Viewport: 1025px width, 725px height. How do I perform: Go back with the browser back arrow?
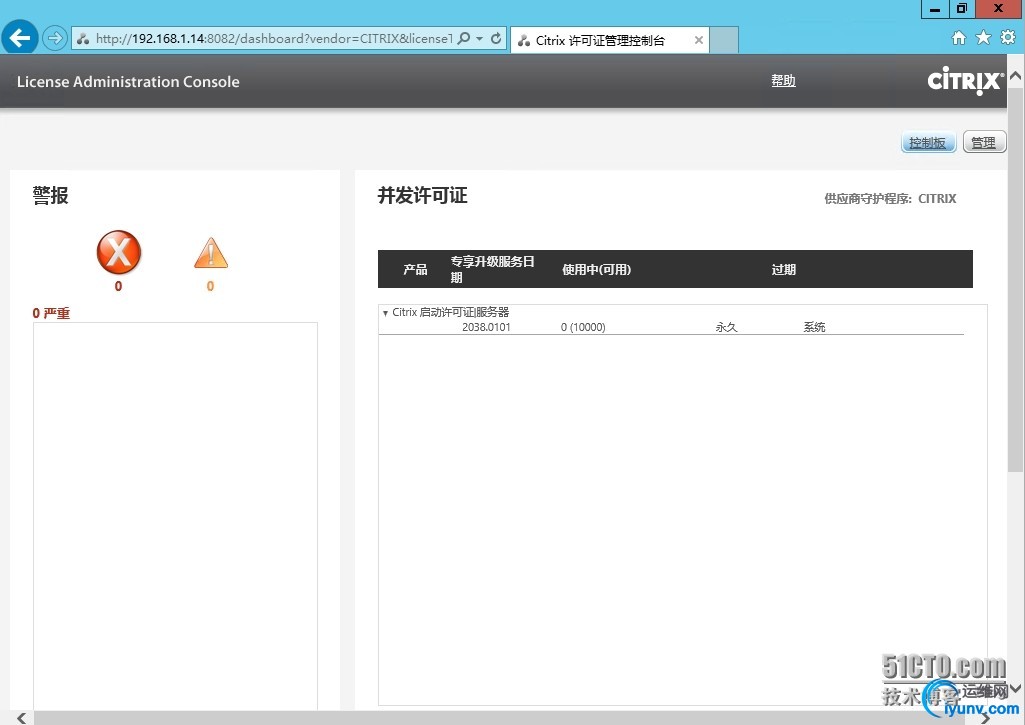click(x=20, y=38)
